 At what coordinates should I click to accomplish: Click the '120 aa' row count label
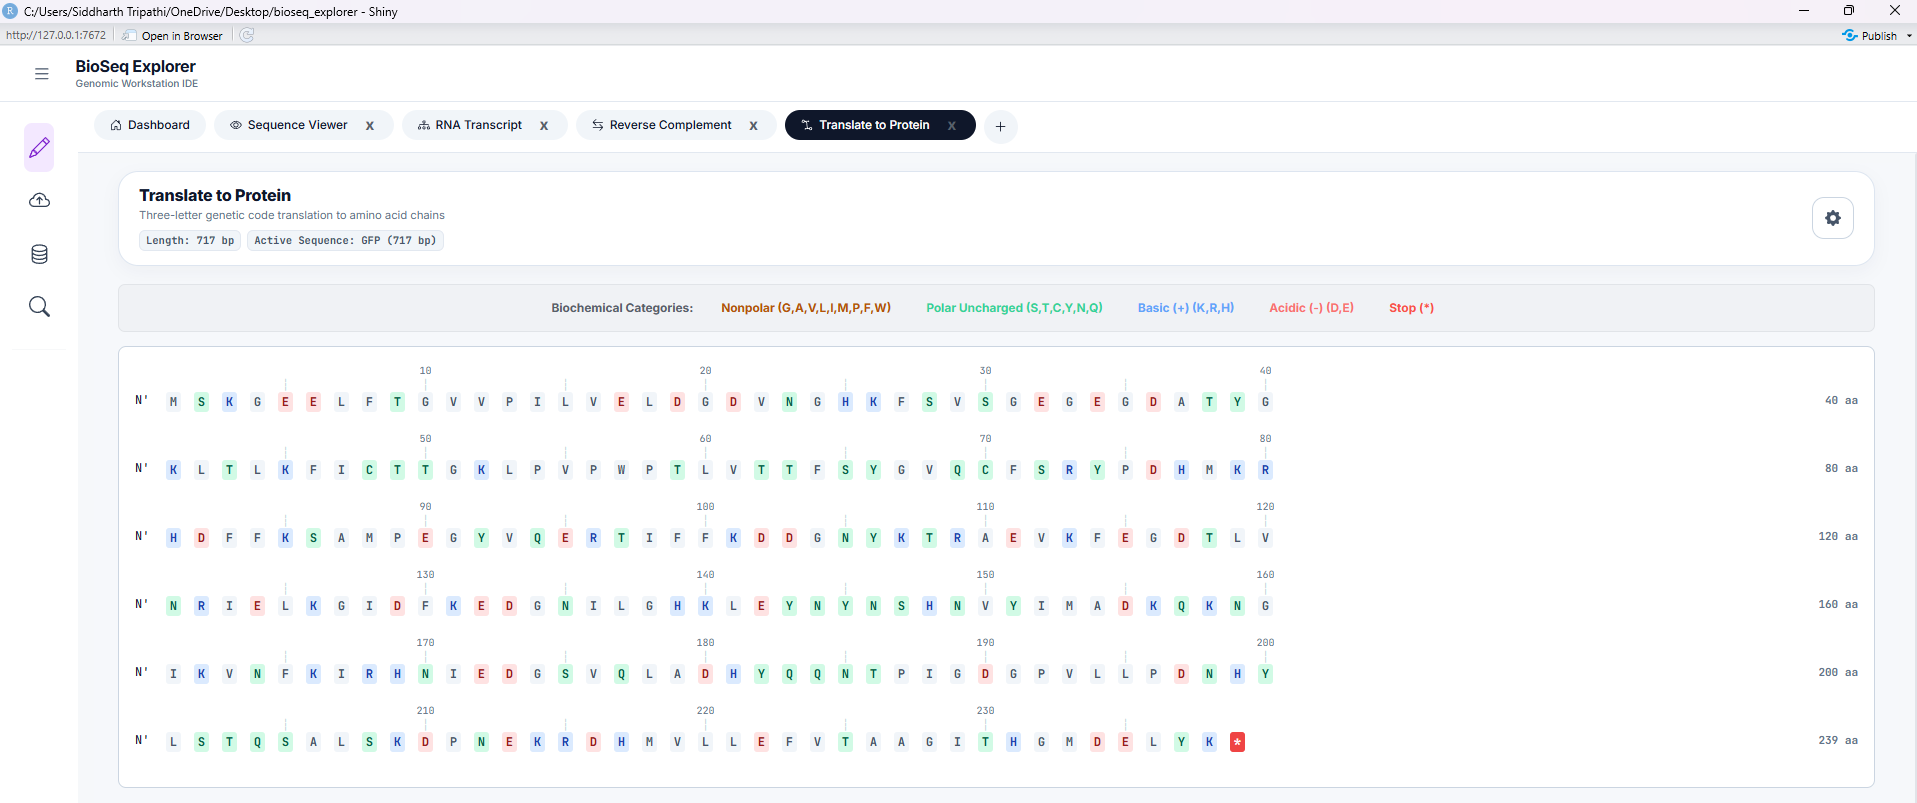1838,537
